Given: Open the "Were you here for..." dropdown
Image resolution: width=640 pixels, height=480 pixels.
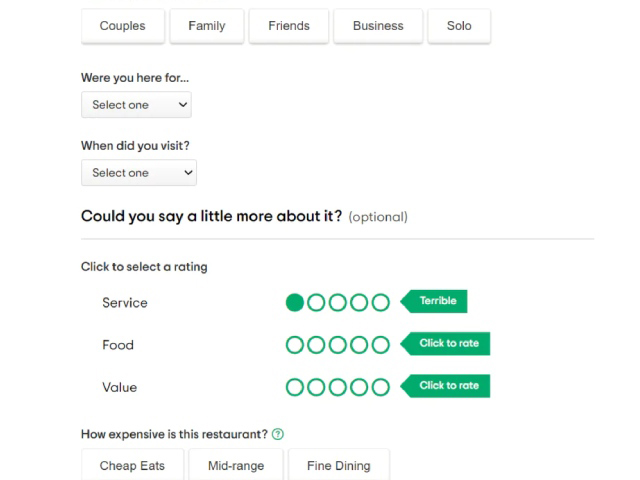Looking at the screenshot, I should tap(136, 104).
